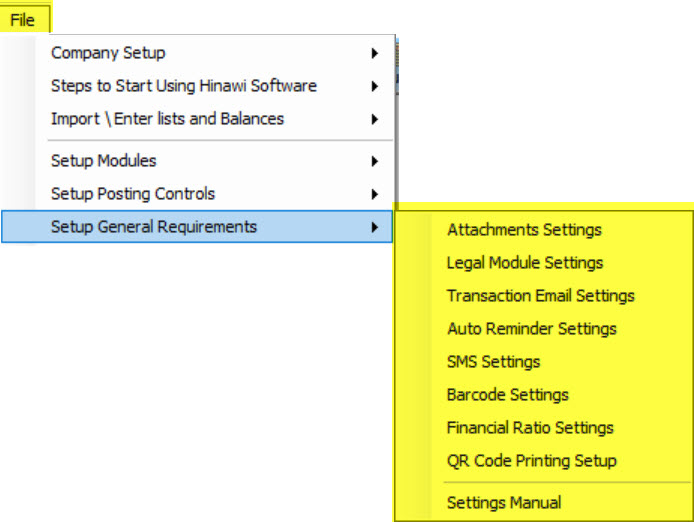Expand arrow beside Setup Posting Controls
This screenshot has height=522, width=694.
coord(375,194)
